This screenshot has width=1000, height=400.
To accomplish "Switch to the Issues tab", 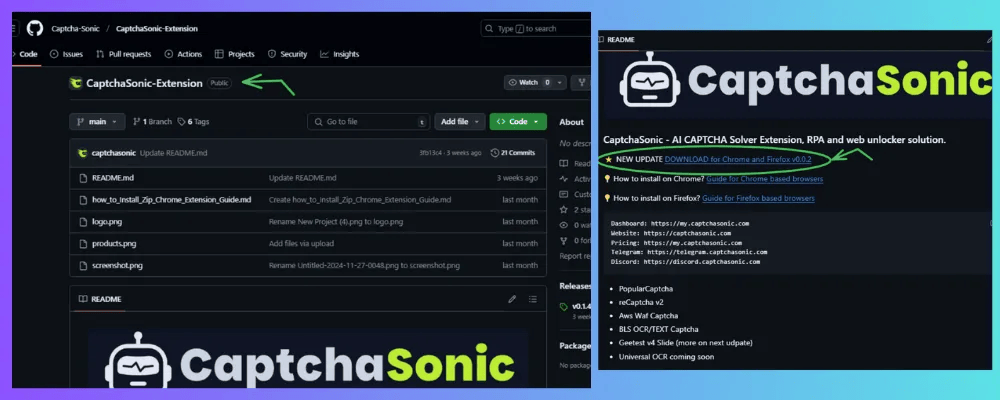I will [x=66, y=54].
